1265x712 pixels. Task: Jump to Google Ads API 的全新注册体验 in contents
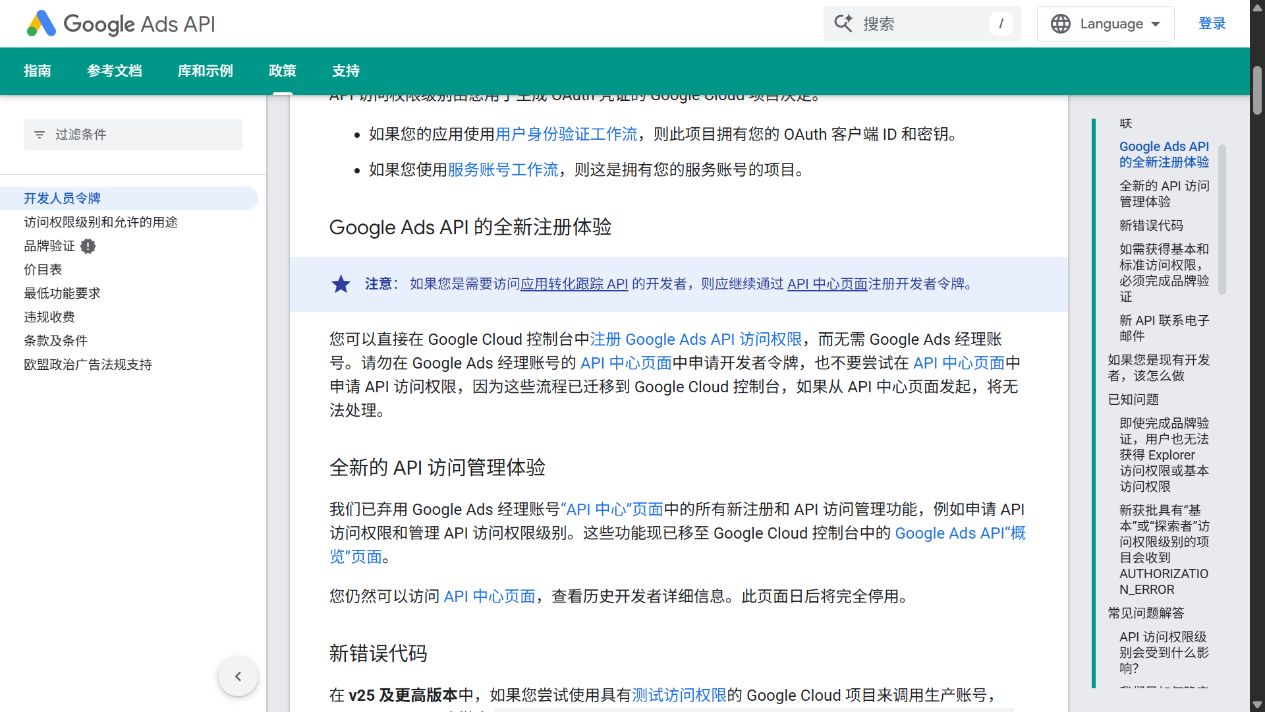click(1164, 154)
